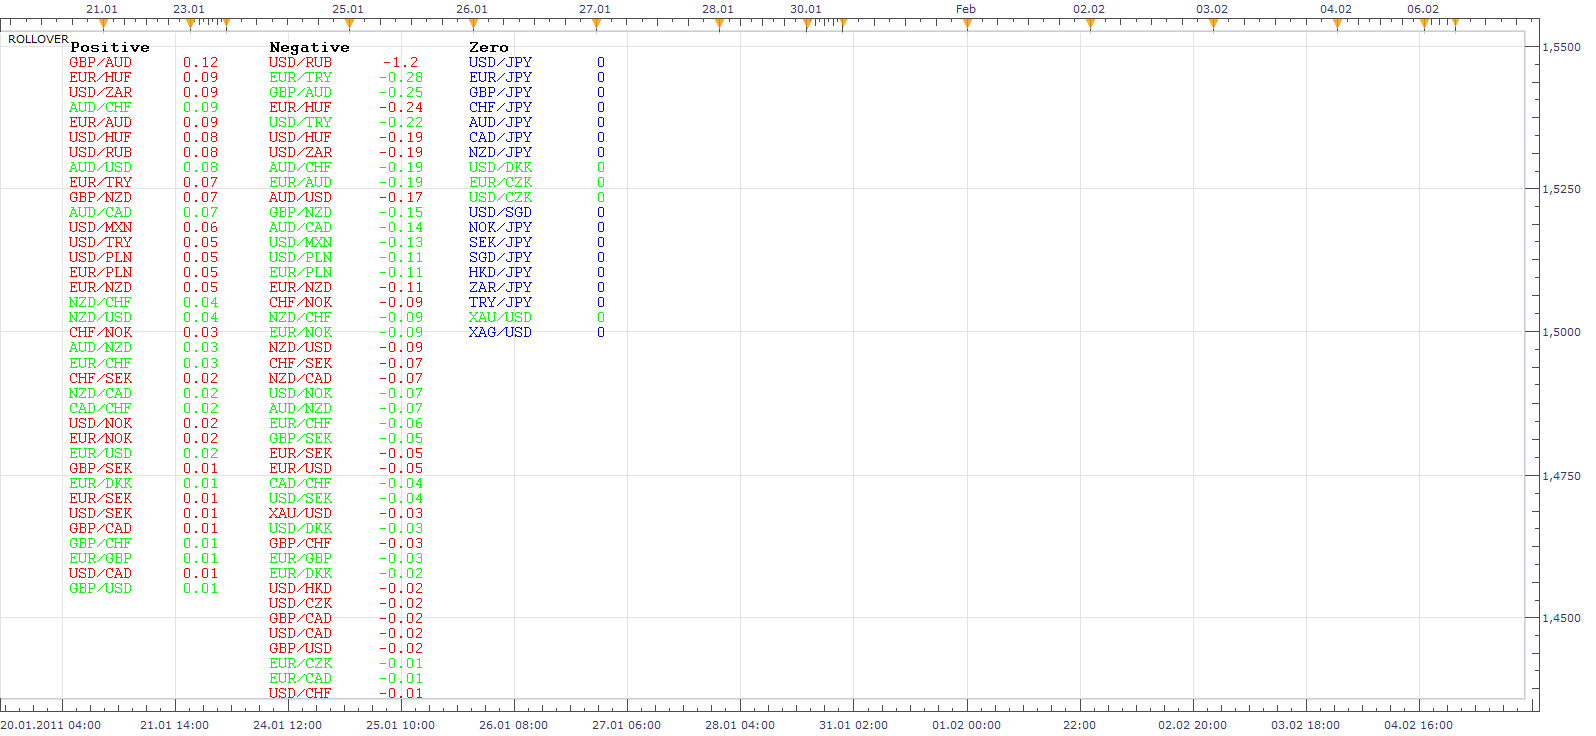Select the -0.15 value beside GBP/NZD
This screenshot has width=1596, height=736.
pos(400,212)
